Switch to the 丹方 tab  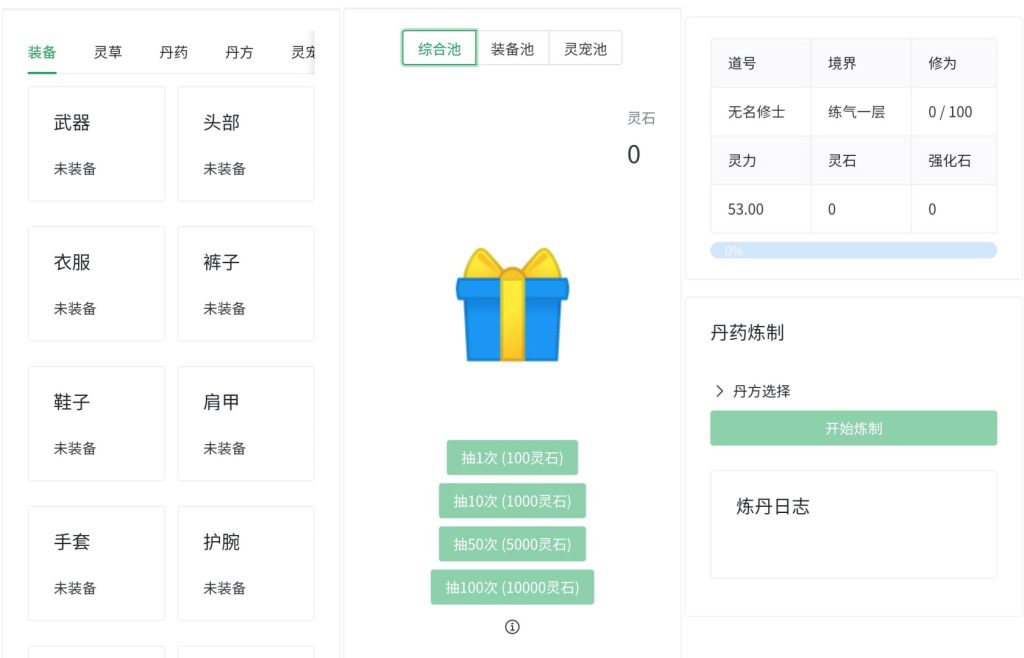point(238,53)
